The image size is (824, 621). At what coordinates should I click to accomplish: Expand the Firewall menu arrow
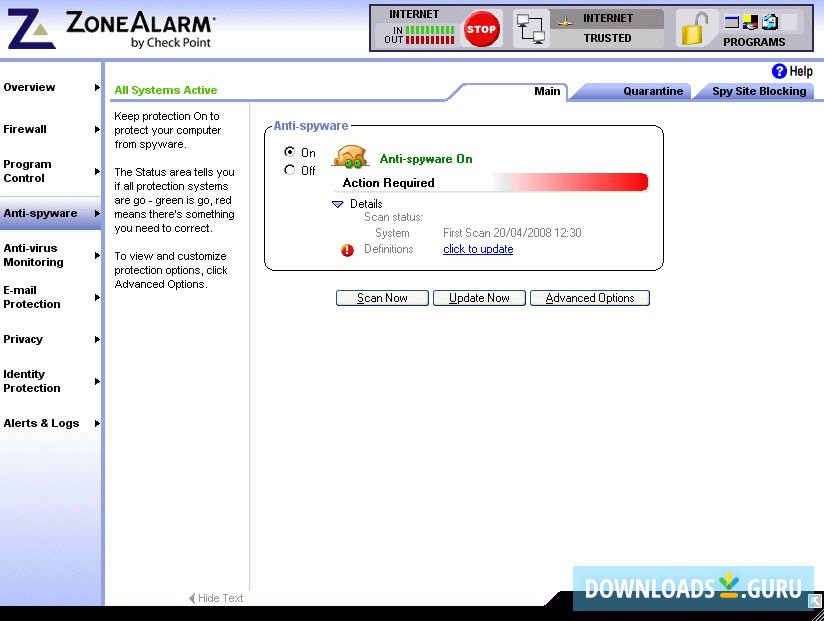pos(97,129)
